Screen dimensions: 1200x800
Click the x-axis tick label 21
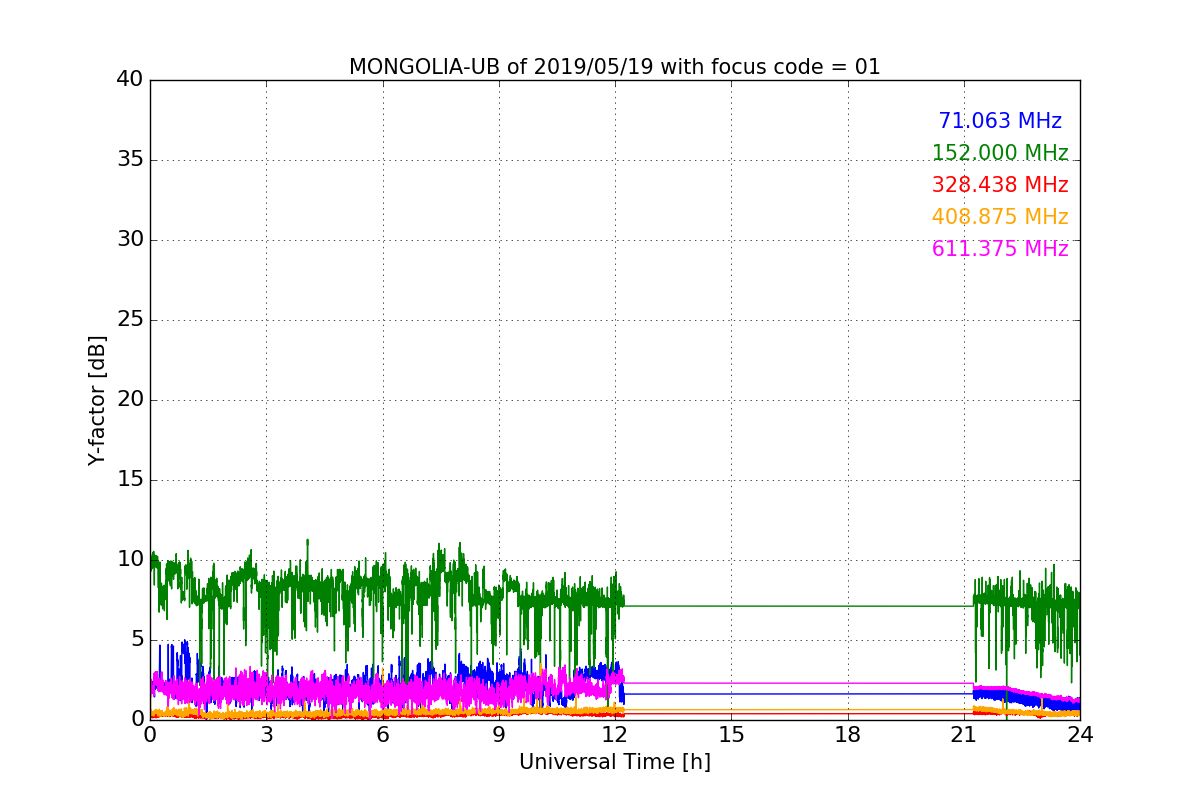pyautogui.click(x=964, y=734)
